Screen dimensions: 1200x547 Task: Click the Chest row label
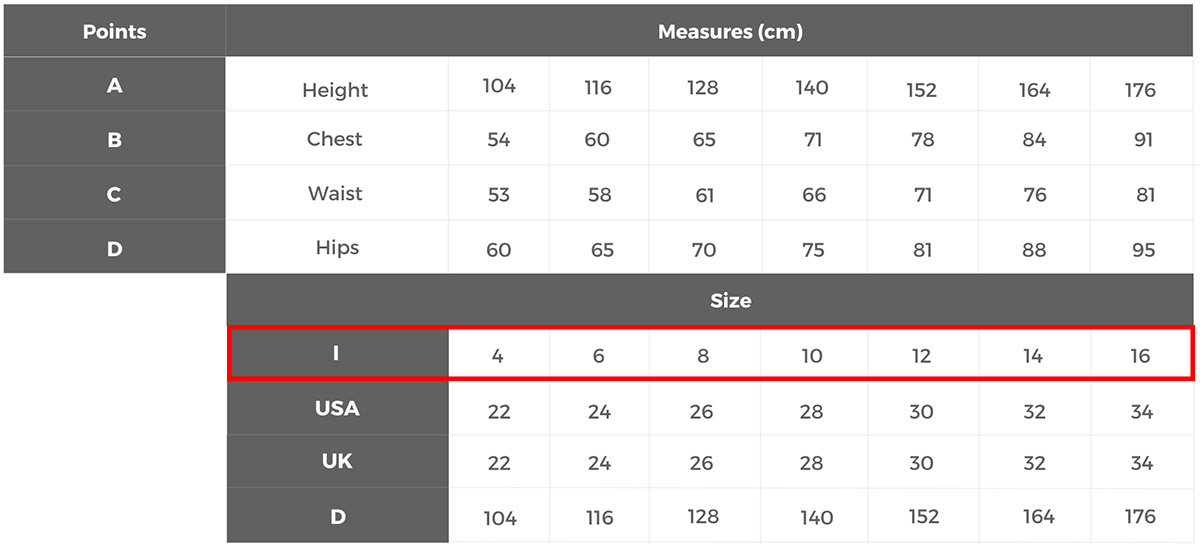(335, 139)
